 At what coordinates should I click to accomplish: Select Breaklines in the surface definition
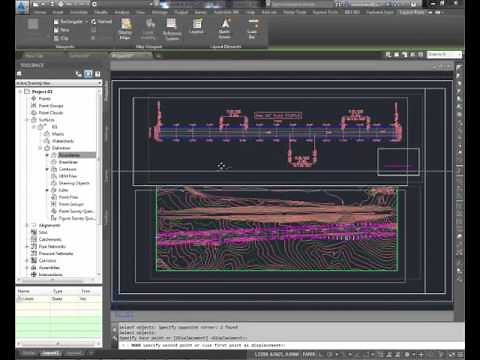point(68,162)
